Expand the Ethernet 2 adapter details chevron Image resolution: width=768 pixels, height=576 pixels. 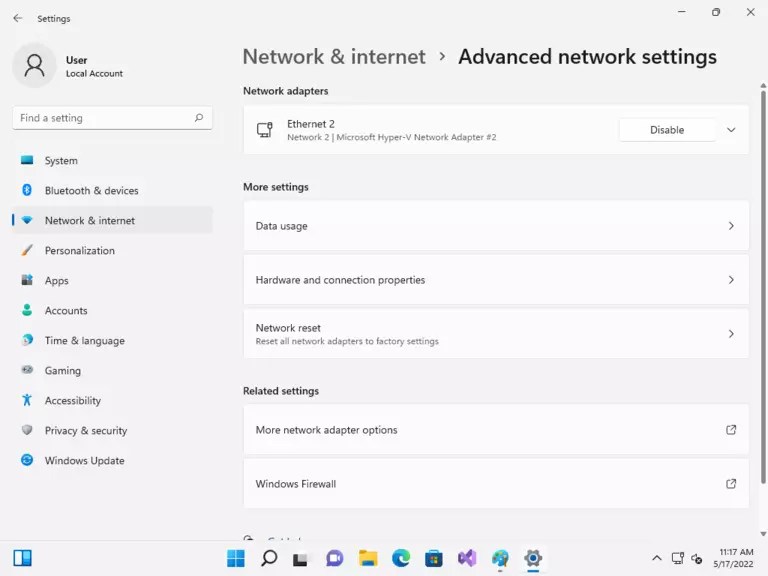[x=731, y=130]
